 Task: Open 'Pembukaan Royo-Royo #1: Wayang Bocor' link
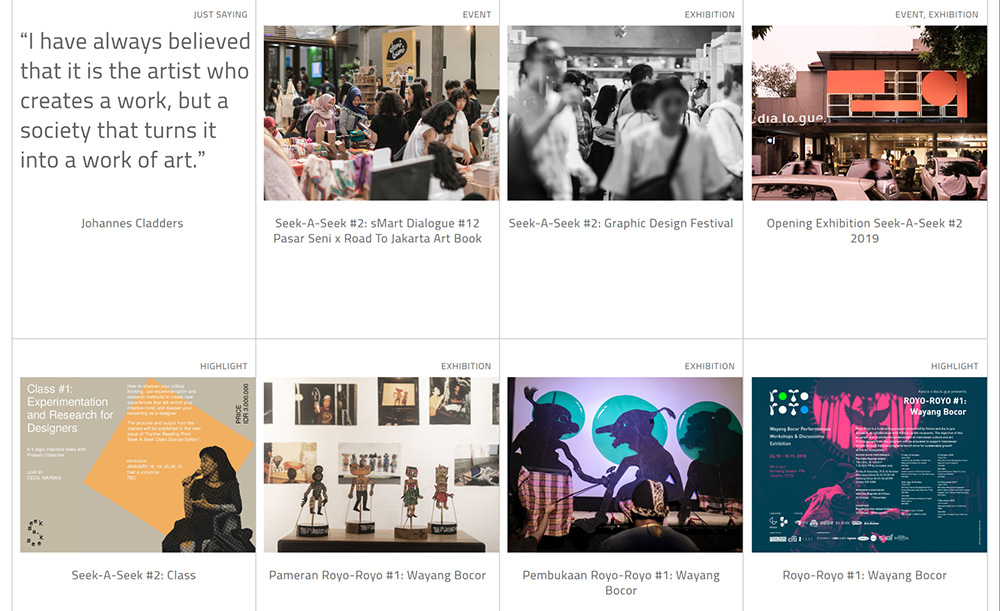pyautogui.click(x=621, y=583)
